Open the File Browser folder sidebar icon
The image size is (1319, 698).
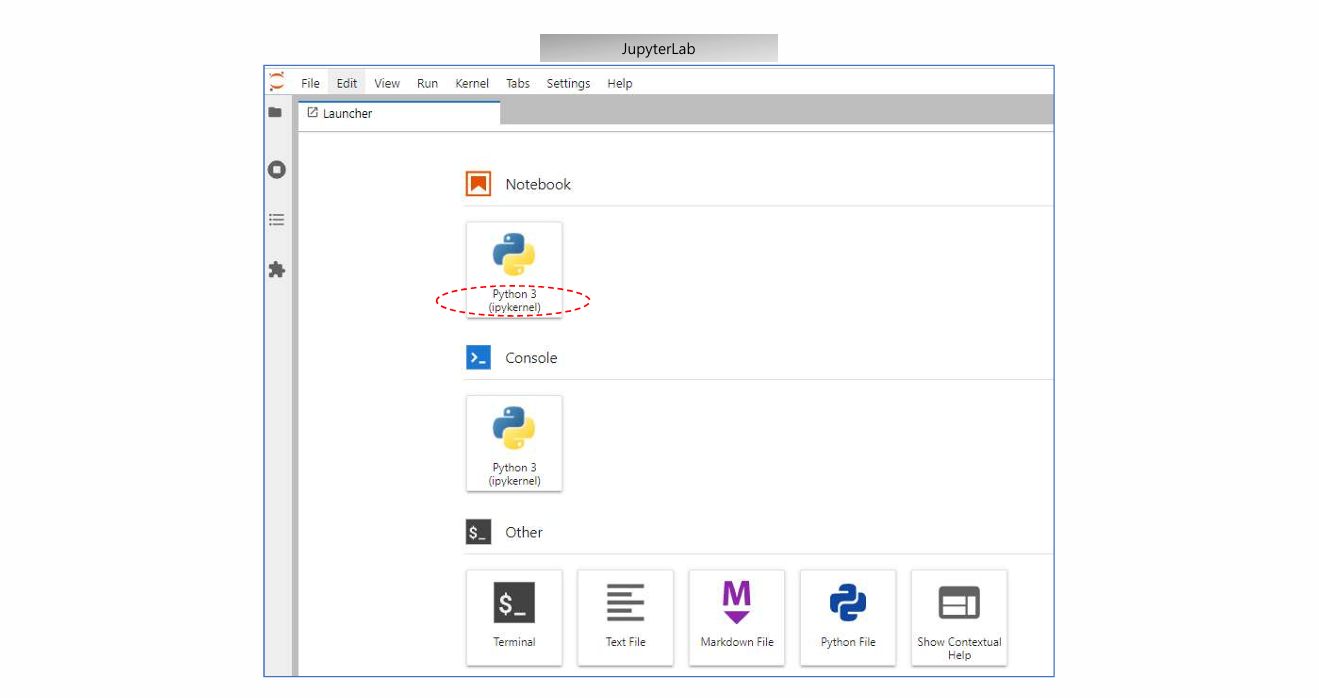[x=275, y=113]
